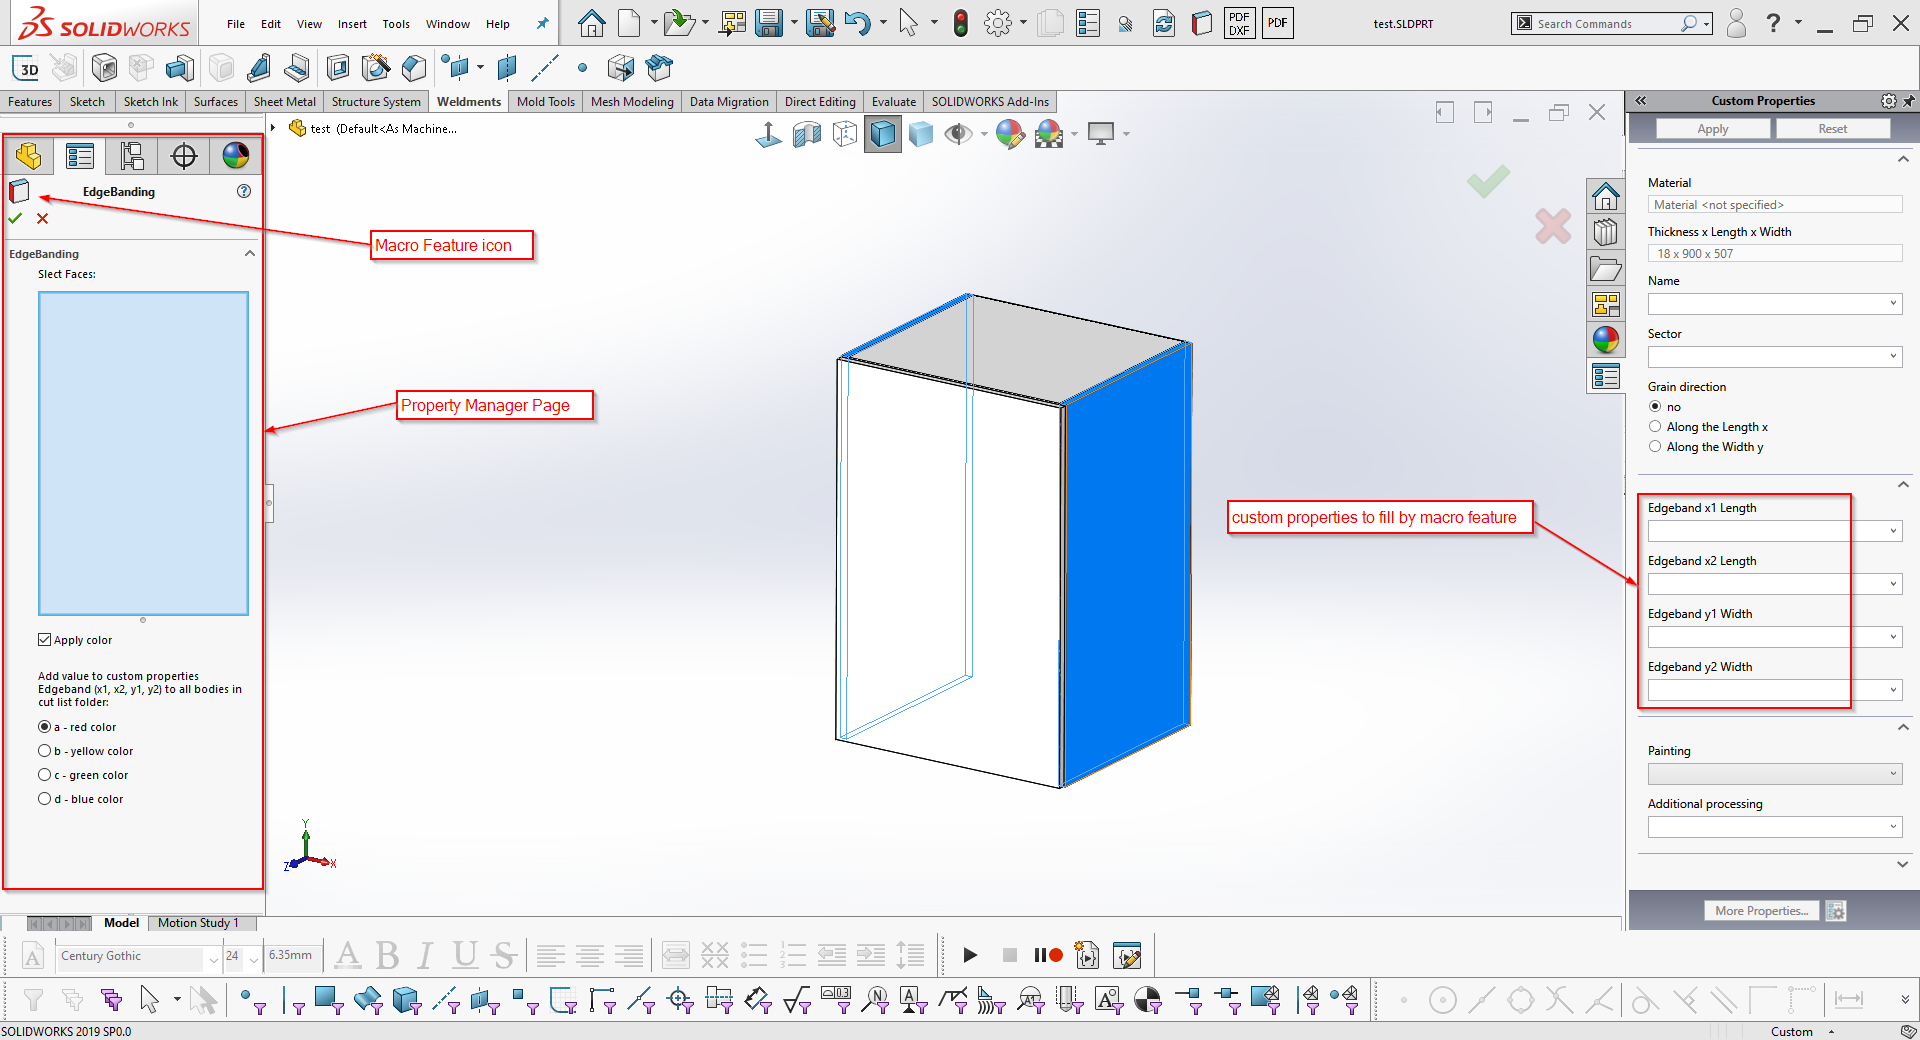Click the 3D sketch icon
This screenshot has width=1920, height=1040.
[x=27, y=68]
